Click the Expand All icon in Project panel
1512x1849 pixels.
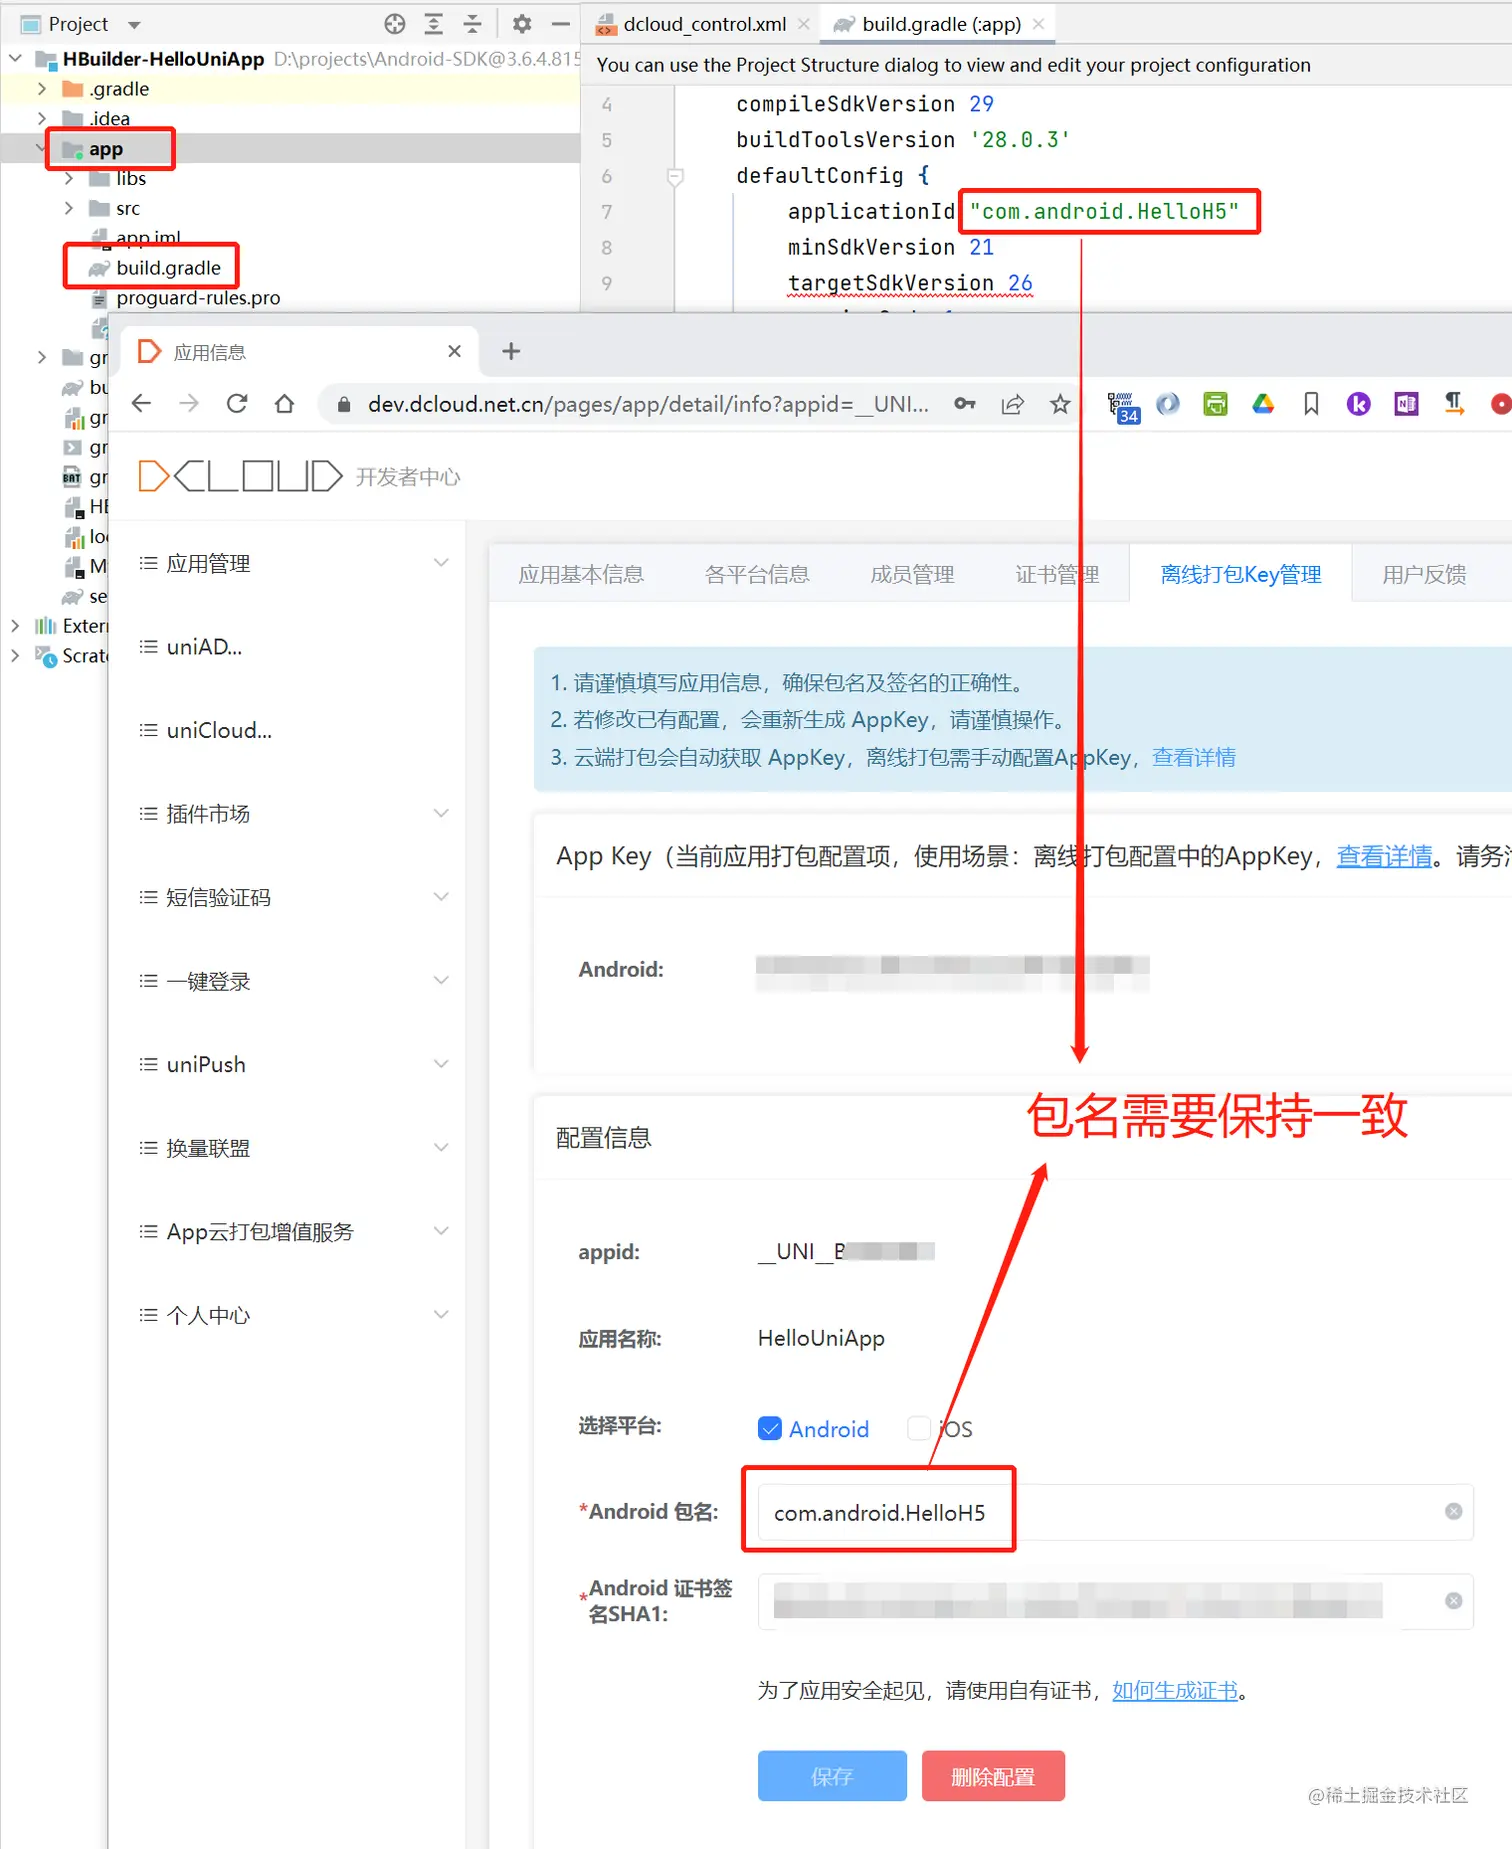(x=434, y=24)
